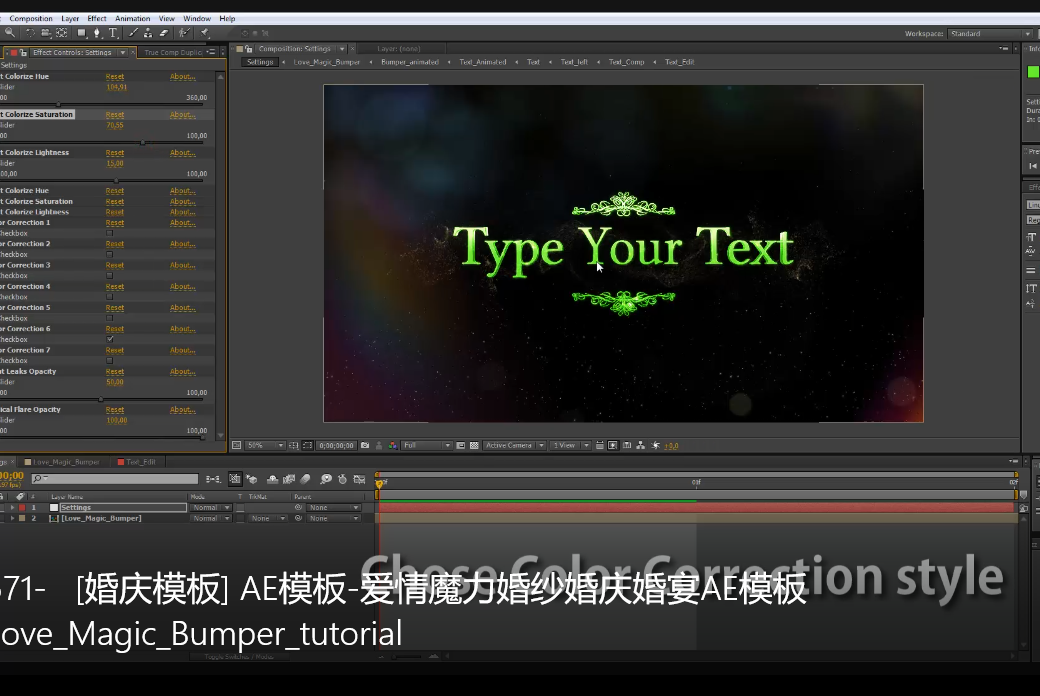
Task: Toggle the Color Correction 3 checkbox
Action: point(110,275)
